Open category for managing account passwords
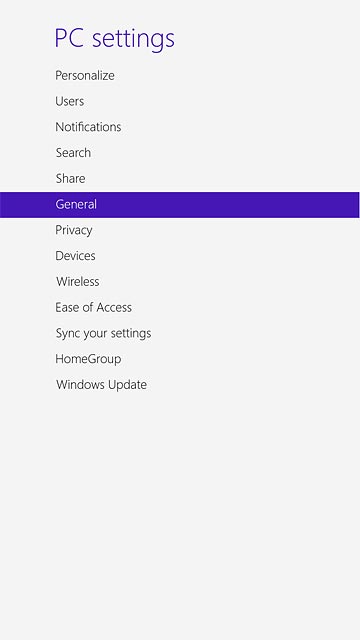Viewport: 360px width, 640px height. pyautogui.click(x=70, y=101)
